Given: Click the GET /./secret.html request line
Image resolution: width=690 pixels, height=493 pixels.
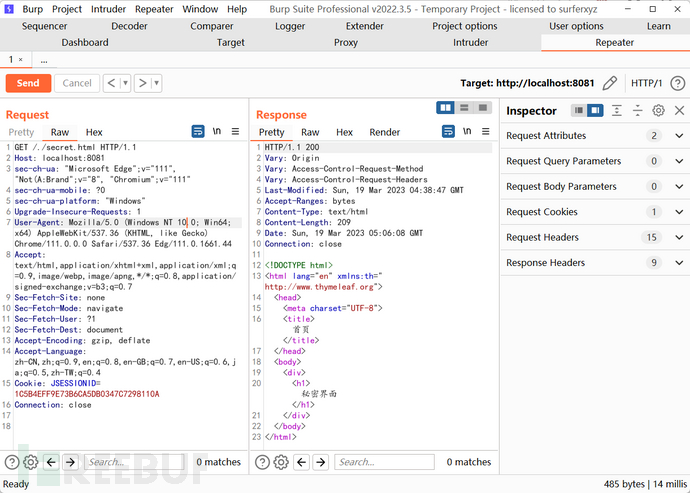Looking at the screenshot, I should (75, 147).
